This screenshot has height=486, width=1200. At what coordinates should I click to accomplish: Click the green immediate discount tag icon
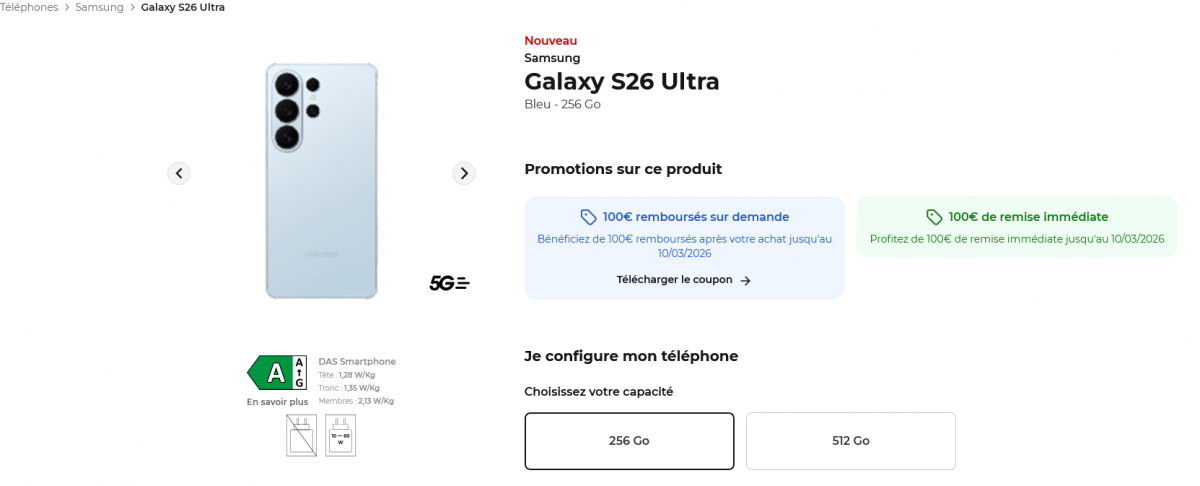(934, 217)
